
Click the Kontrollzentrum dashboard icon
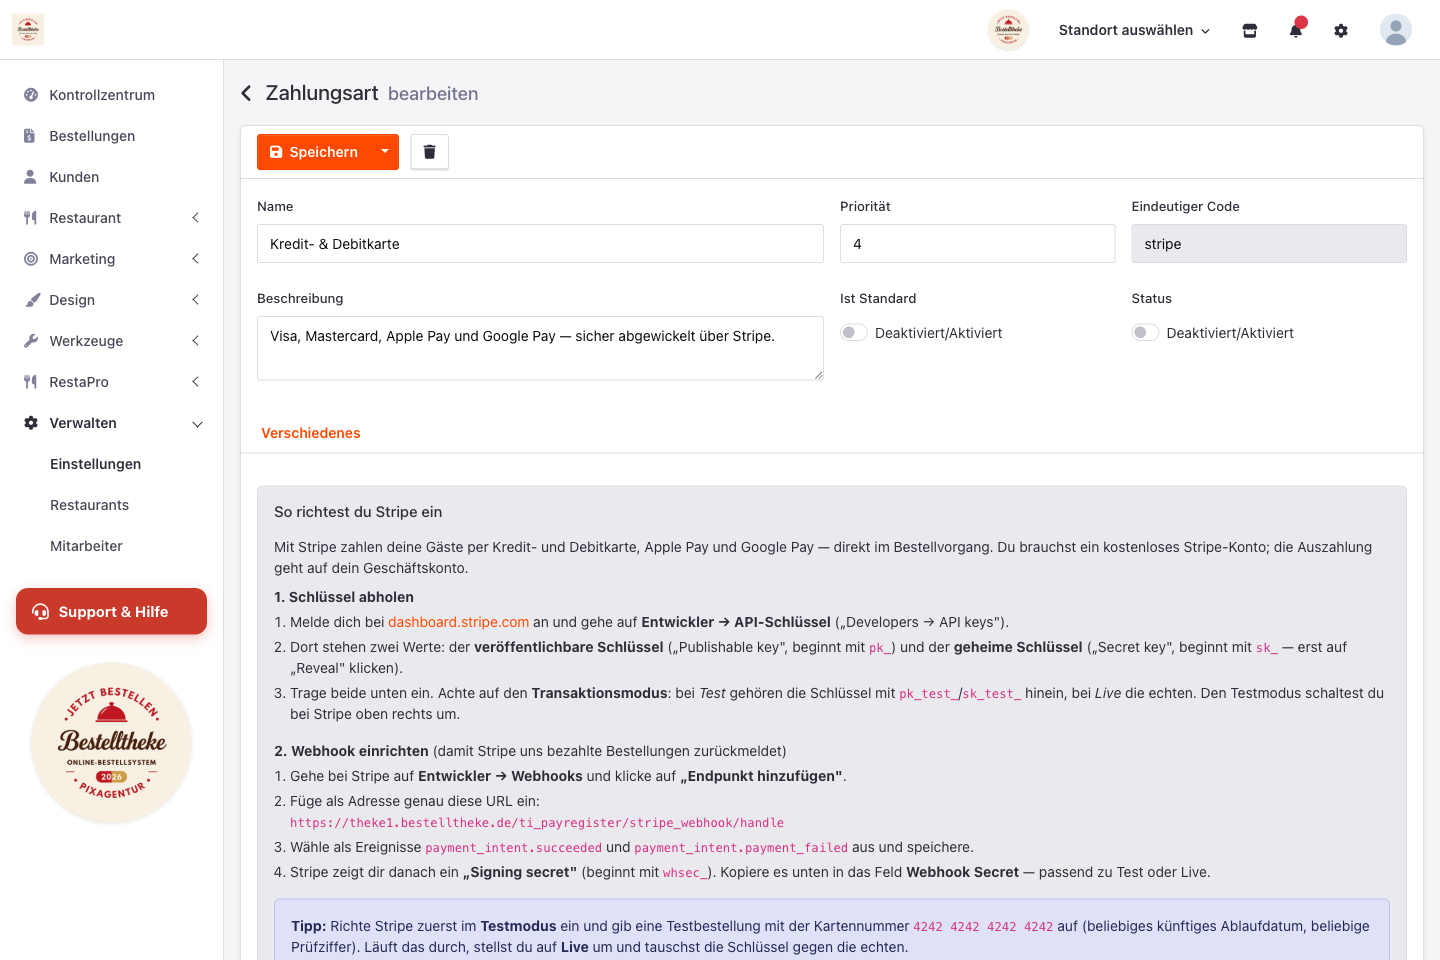pyautogui.click(x=31, y=95)
